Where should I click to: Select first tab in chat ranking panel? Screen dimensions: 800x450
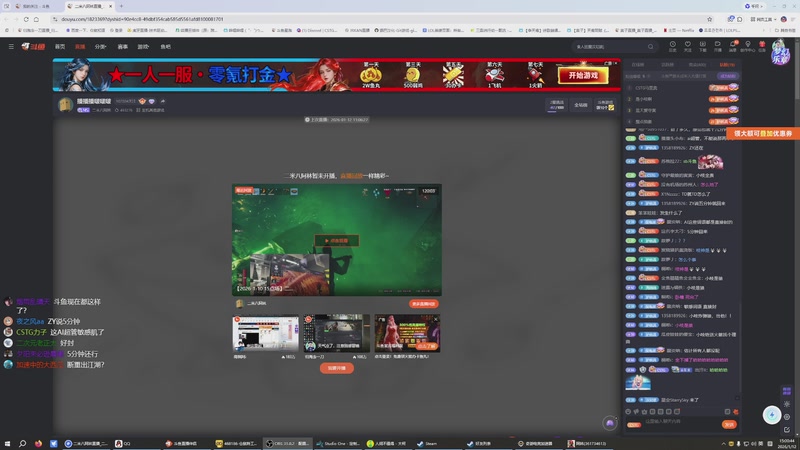coord(638,65)
